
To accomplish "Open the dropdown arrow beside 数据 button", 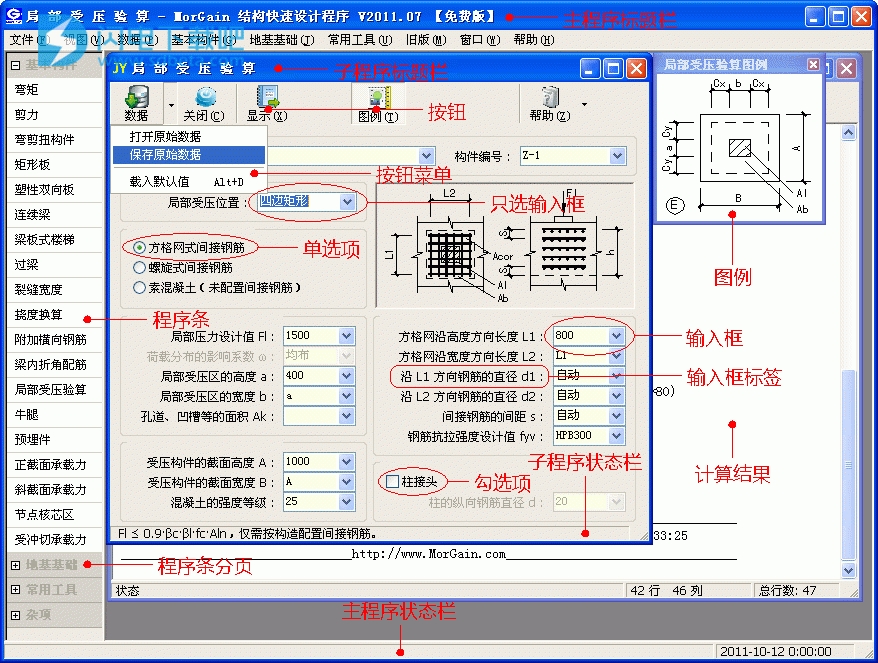I will tap(171, 104).
